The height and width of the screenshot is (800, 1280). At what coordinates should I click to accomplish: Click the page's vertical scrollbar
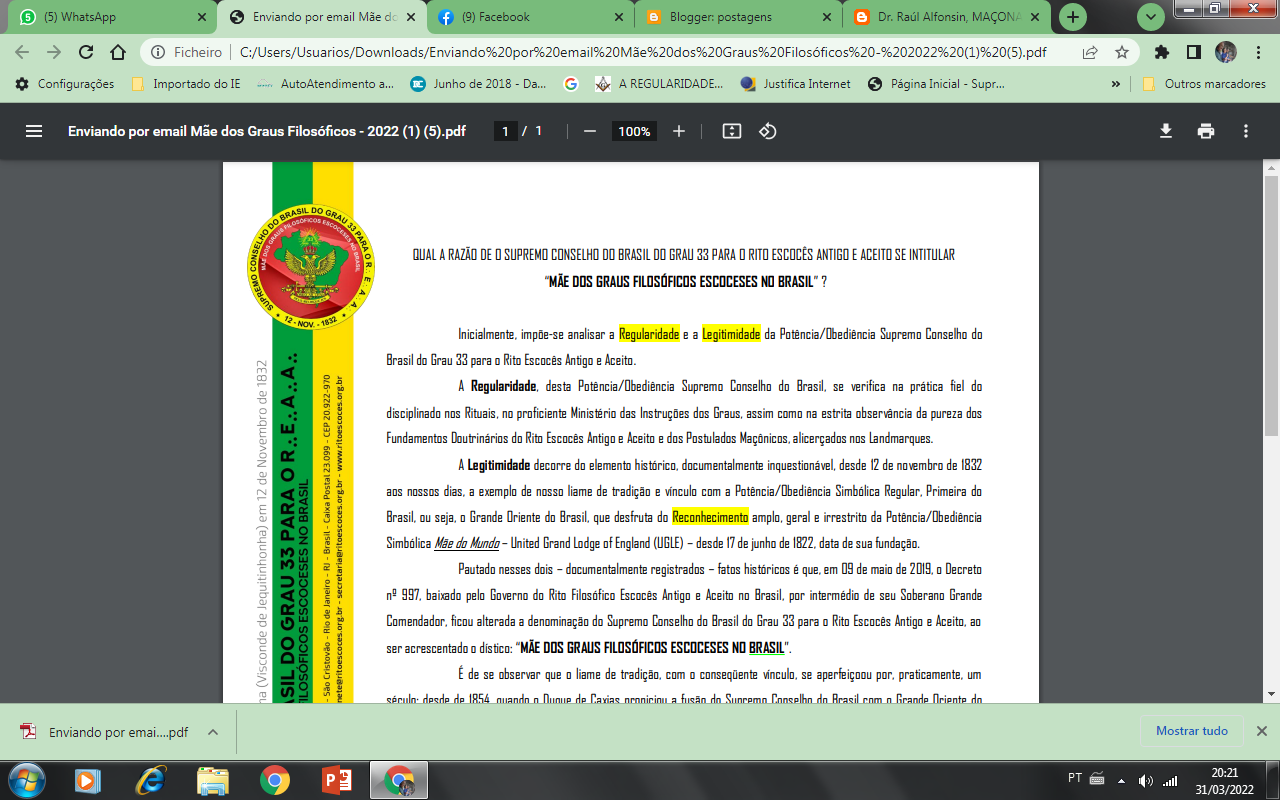tap(1271, 305)
